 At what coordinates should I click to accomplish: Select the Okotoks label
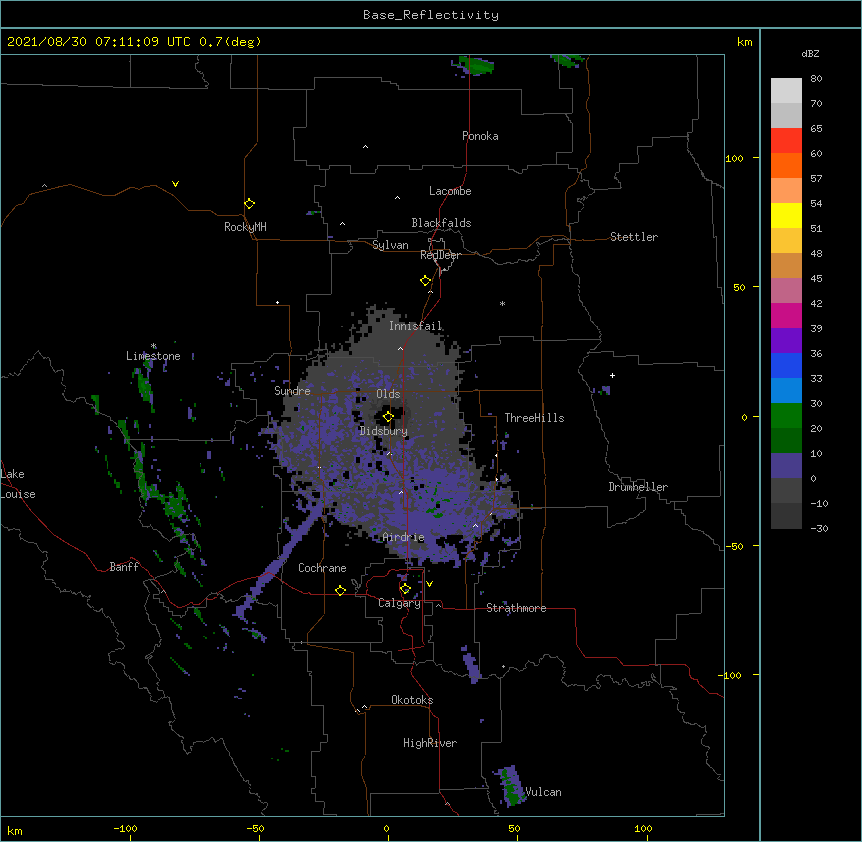(412, 700)
